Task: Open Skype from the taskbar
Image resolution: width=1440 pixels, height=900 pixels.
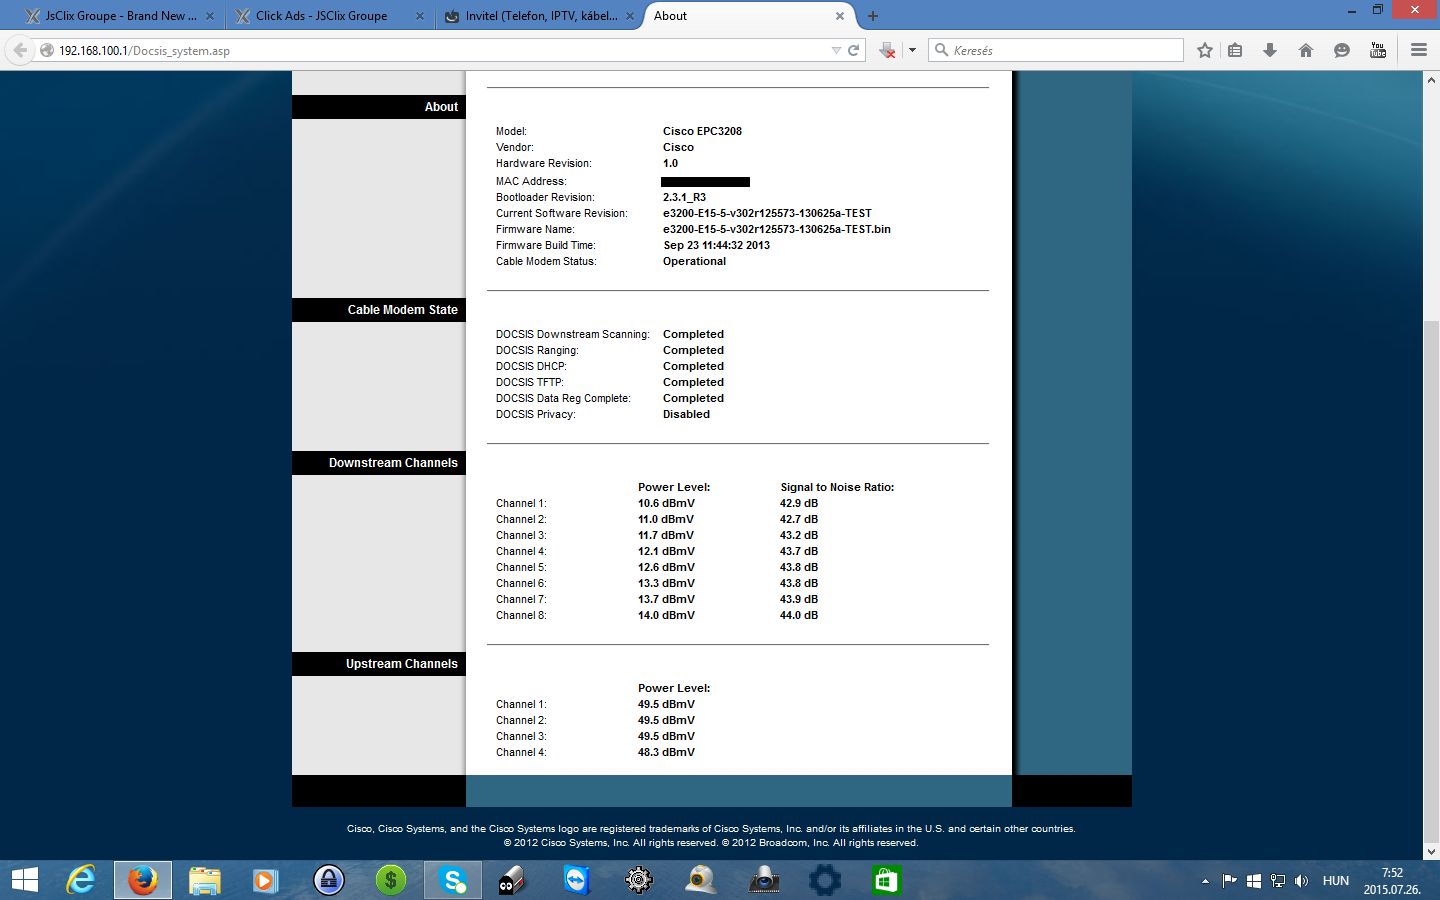Action: [453, 880]
